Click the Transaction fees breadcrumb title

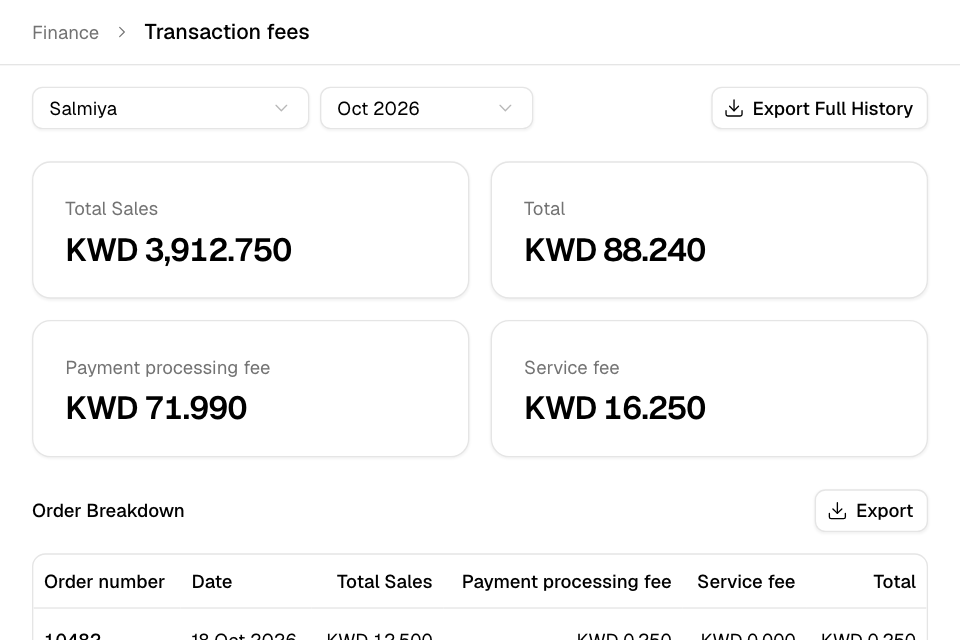227,32
